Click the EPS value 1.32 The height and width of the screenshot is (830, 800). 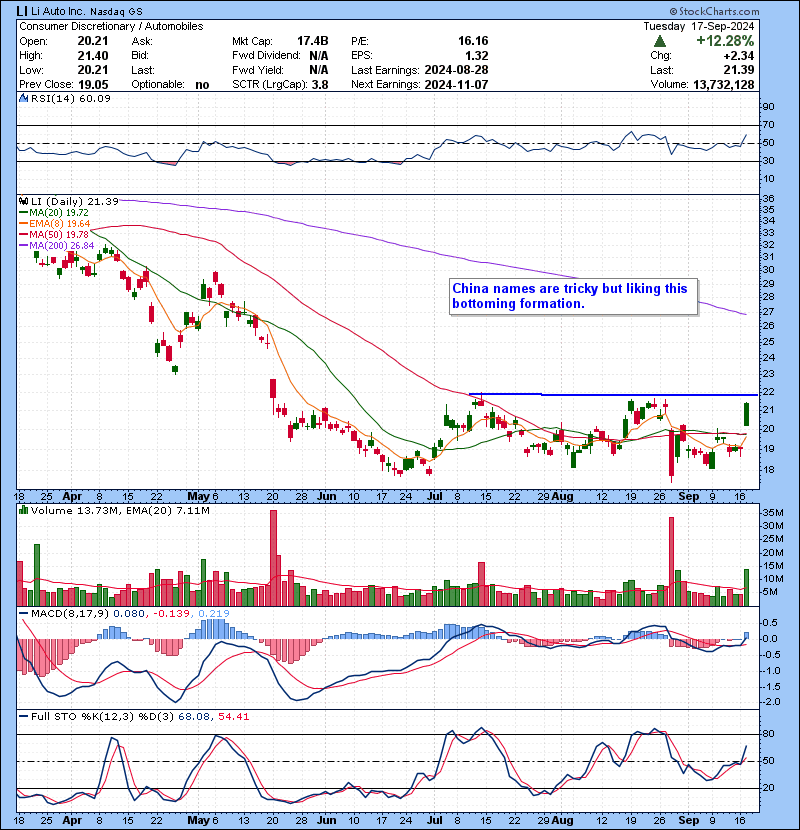coord(477,56)
